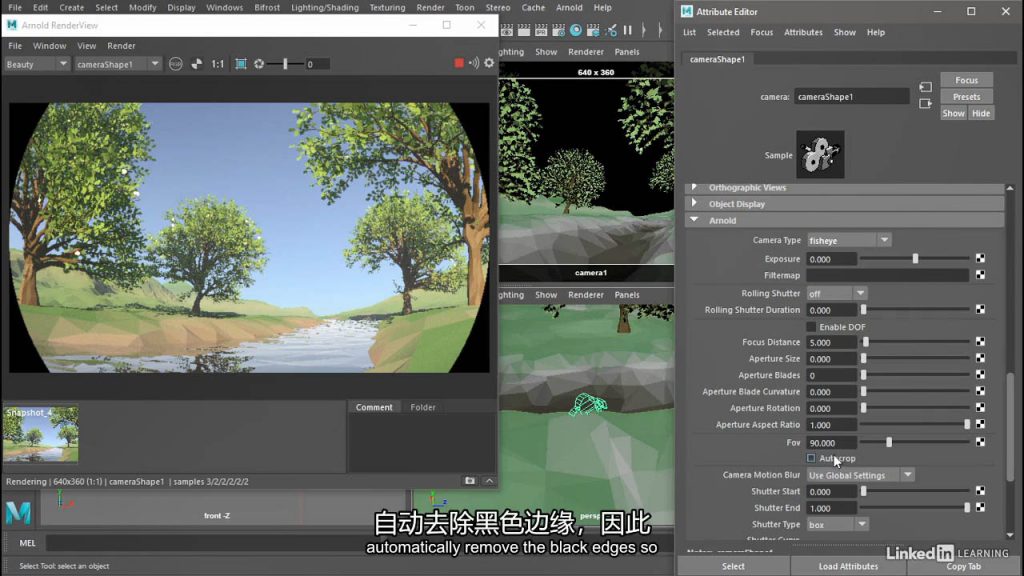Viewport: 1024px width, 576px height.
Task: Toggle the Enable DOF checkbox
Action: coord(811,327)
